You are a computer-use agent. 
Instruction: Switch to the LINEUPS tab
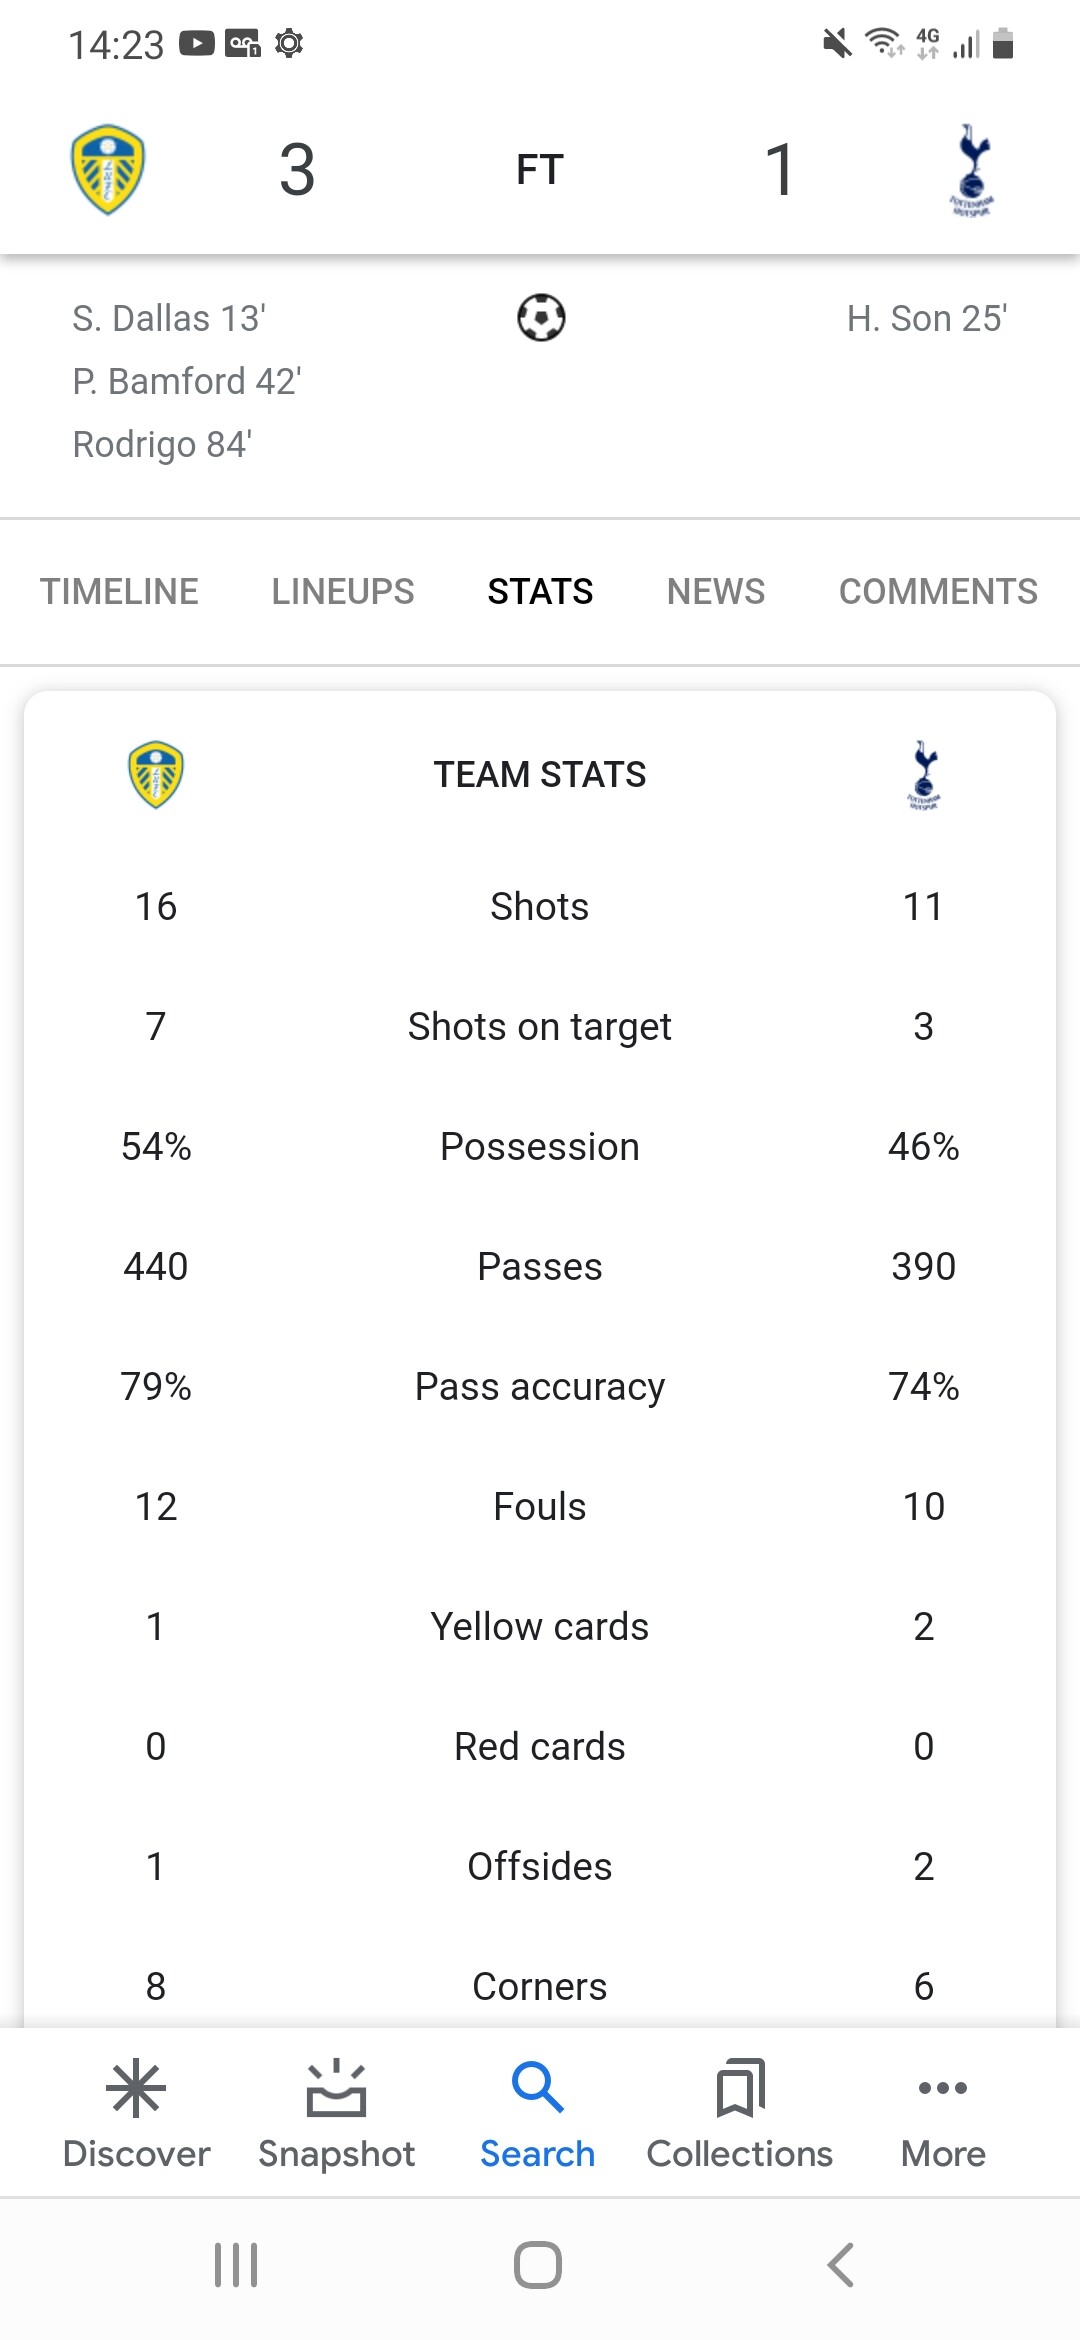tap(343, 591)
